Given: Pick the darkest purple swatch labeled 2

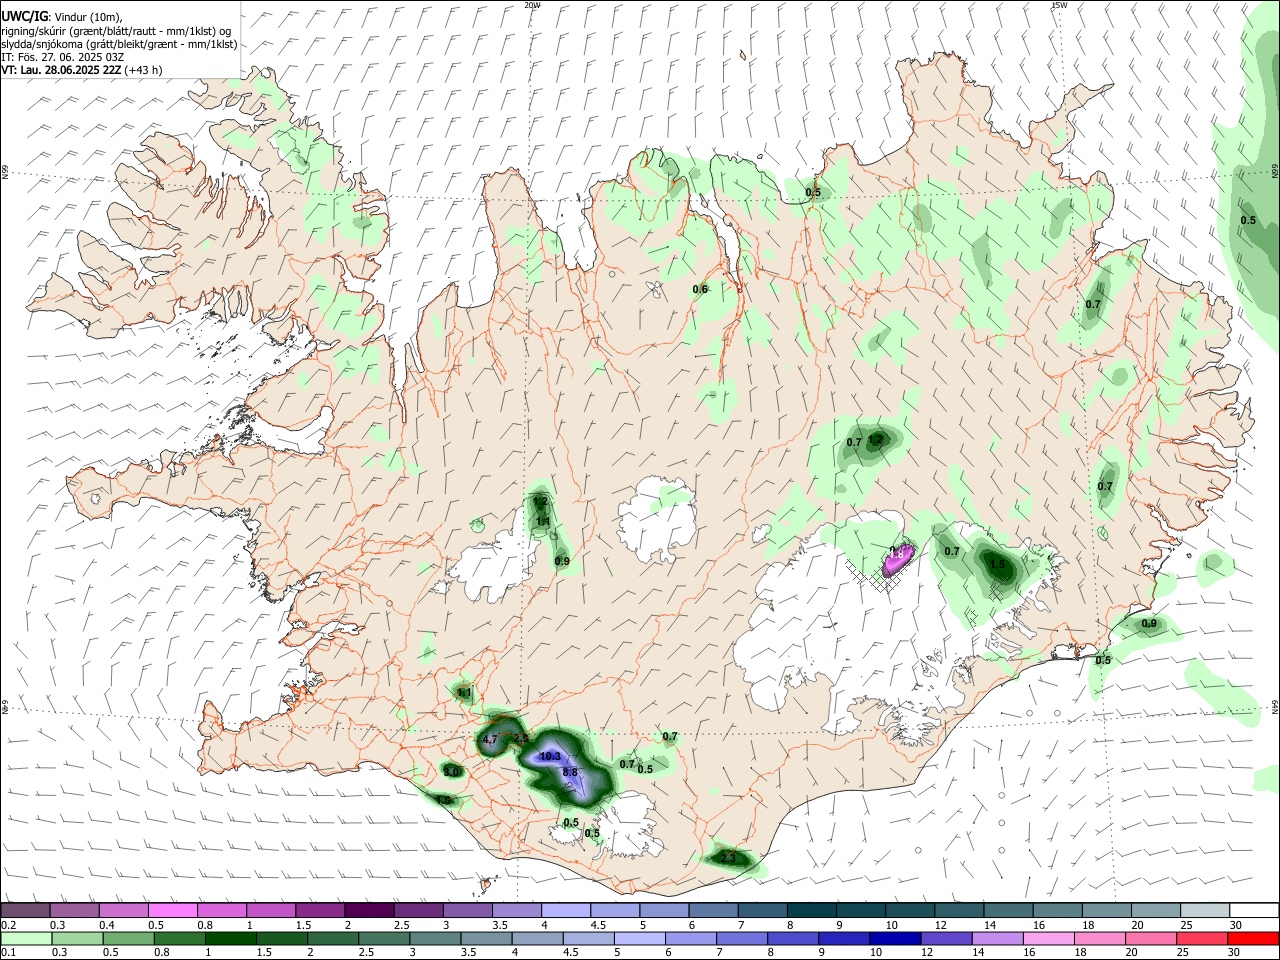Looking at the screenshot, I should 369,910.
